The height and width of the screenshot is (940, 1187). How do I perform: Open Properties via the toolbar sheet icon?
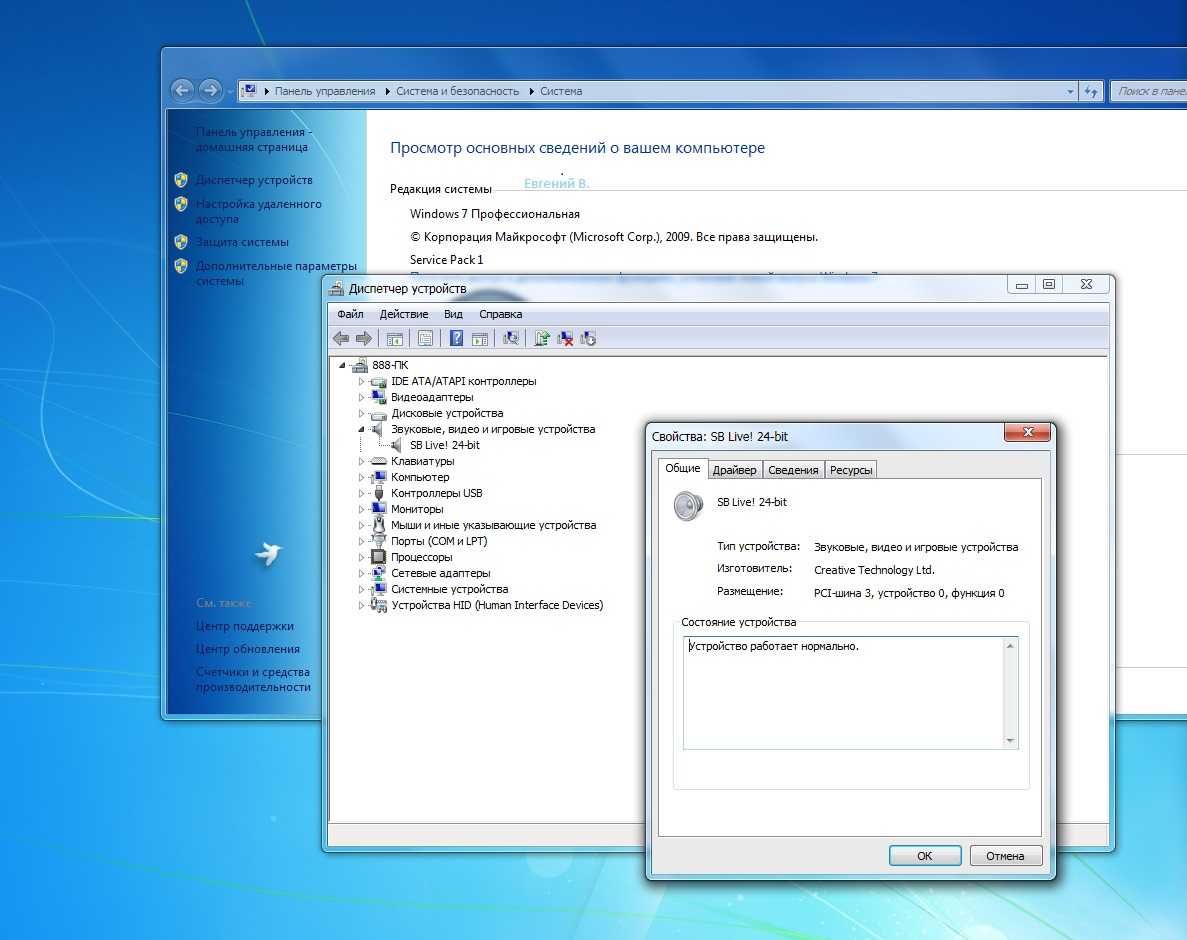(425, 338)
